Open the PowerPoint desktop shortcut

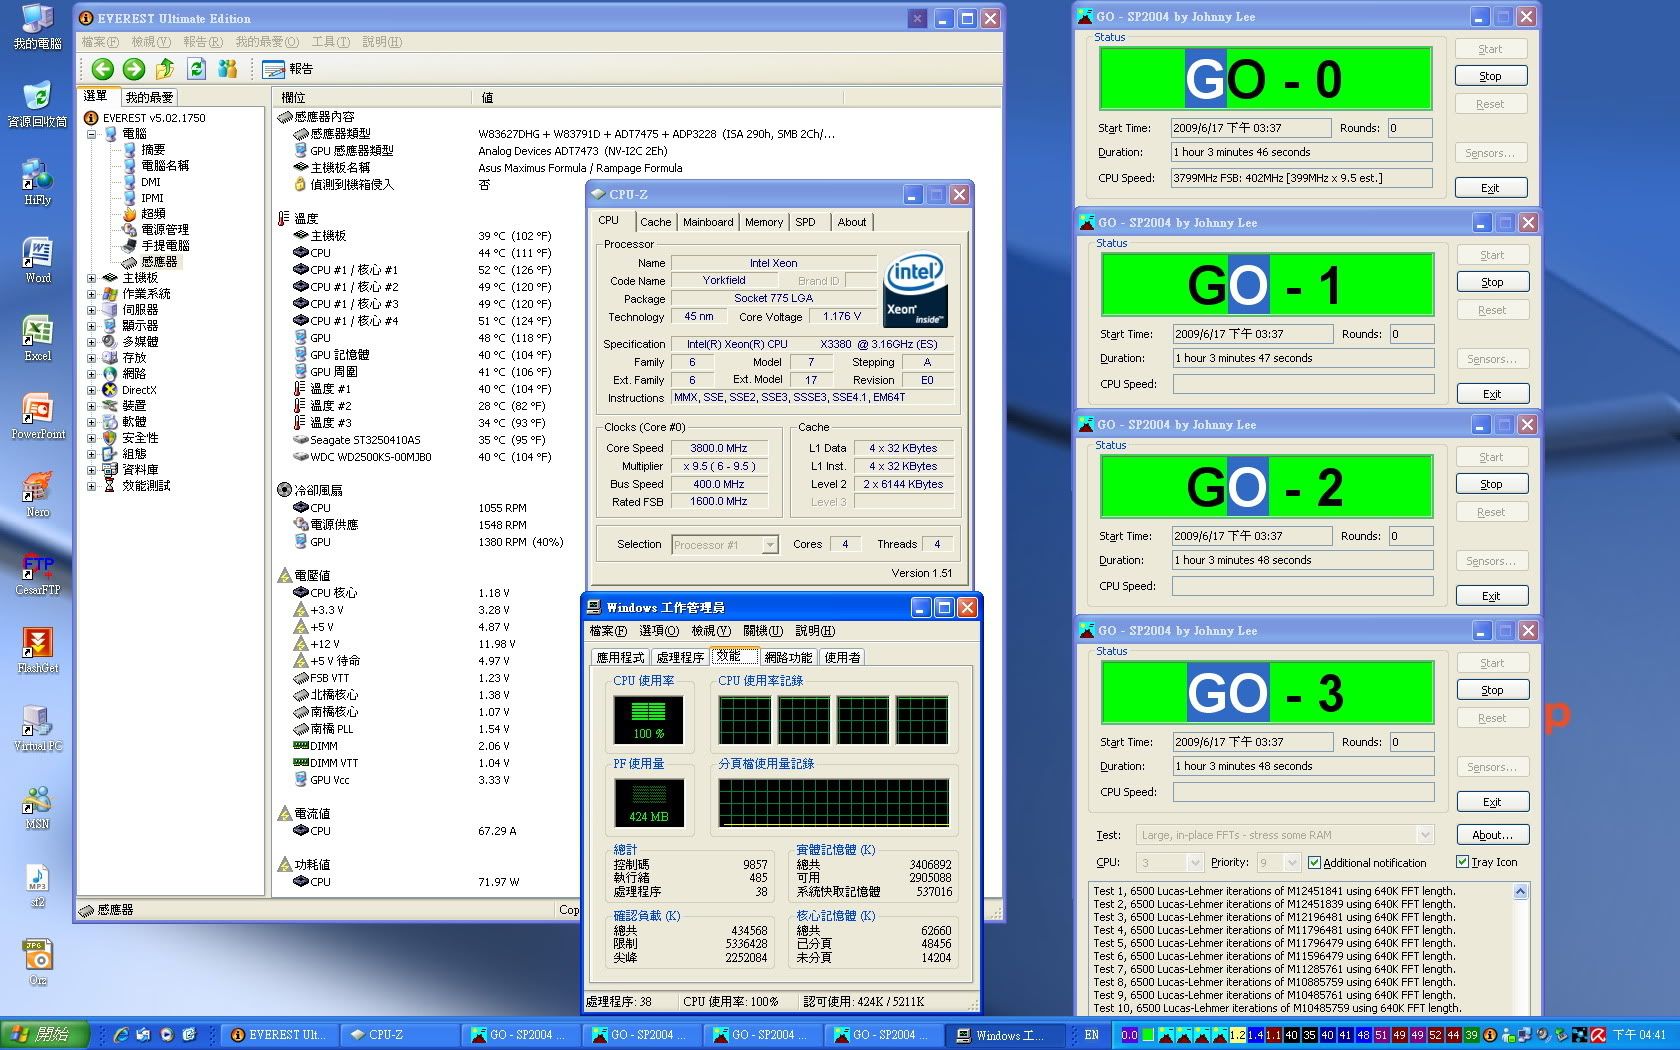[x=37, y=417]
